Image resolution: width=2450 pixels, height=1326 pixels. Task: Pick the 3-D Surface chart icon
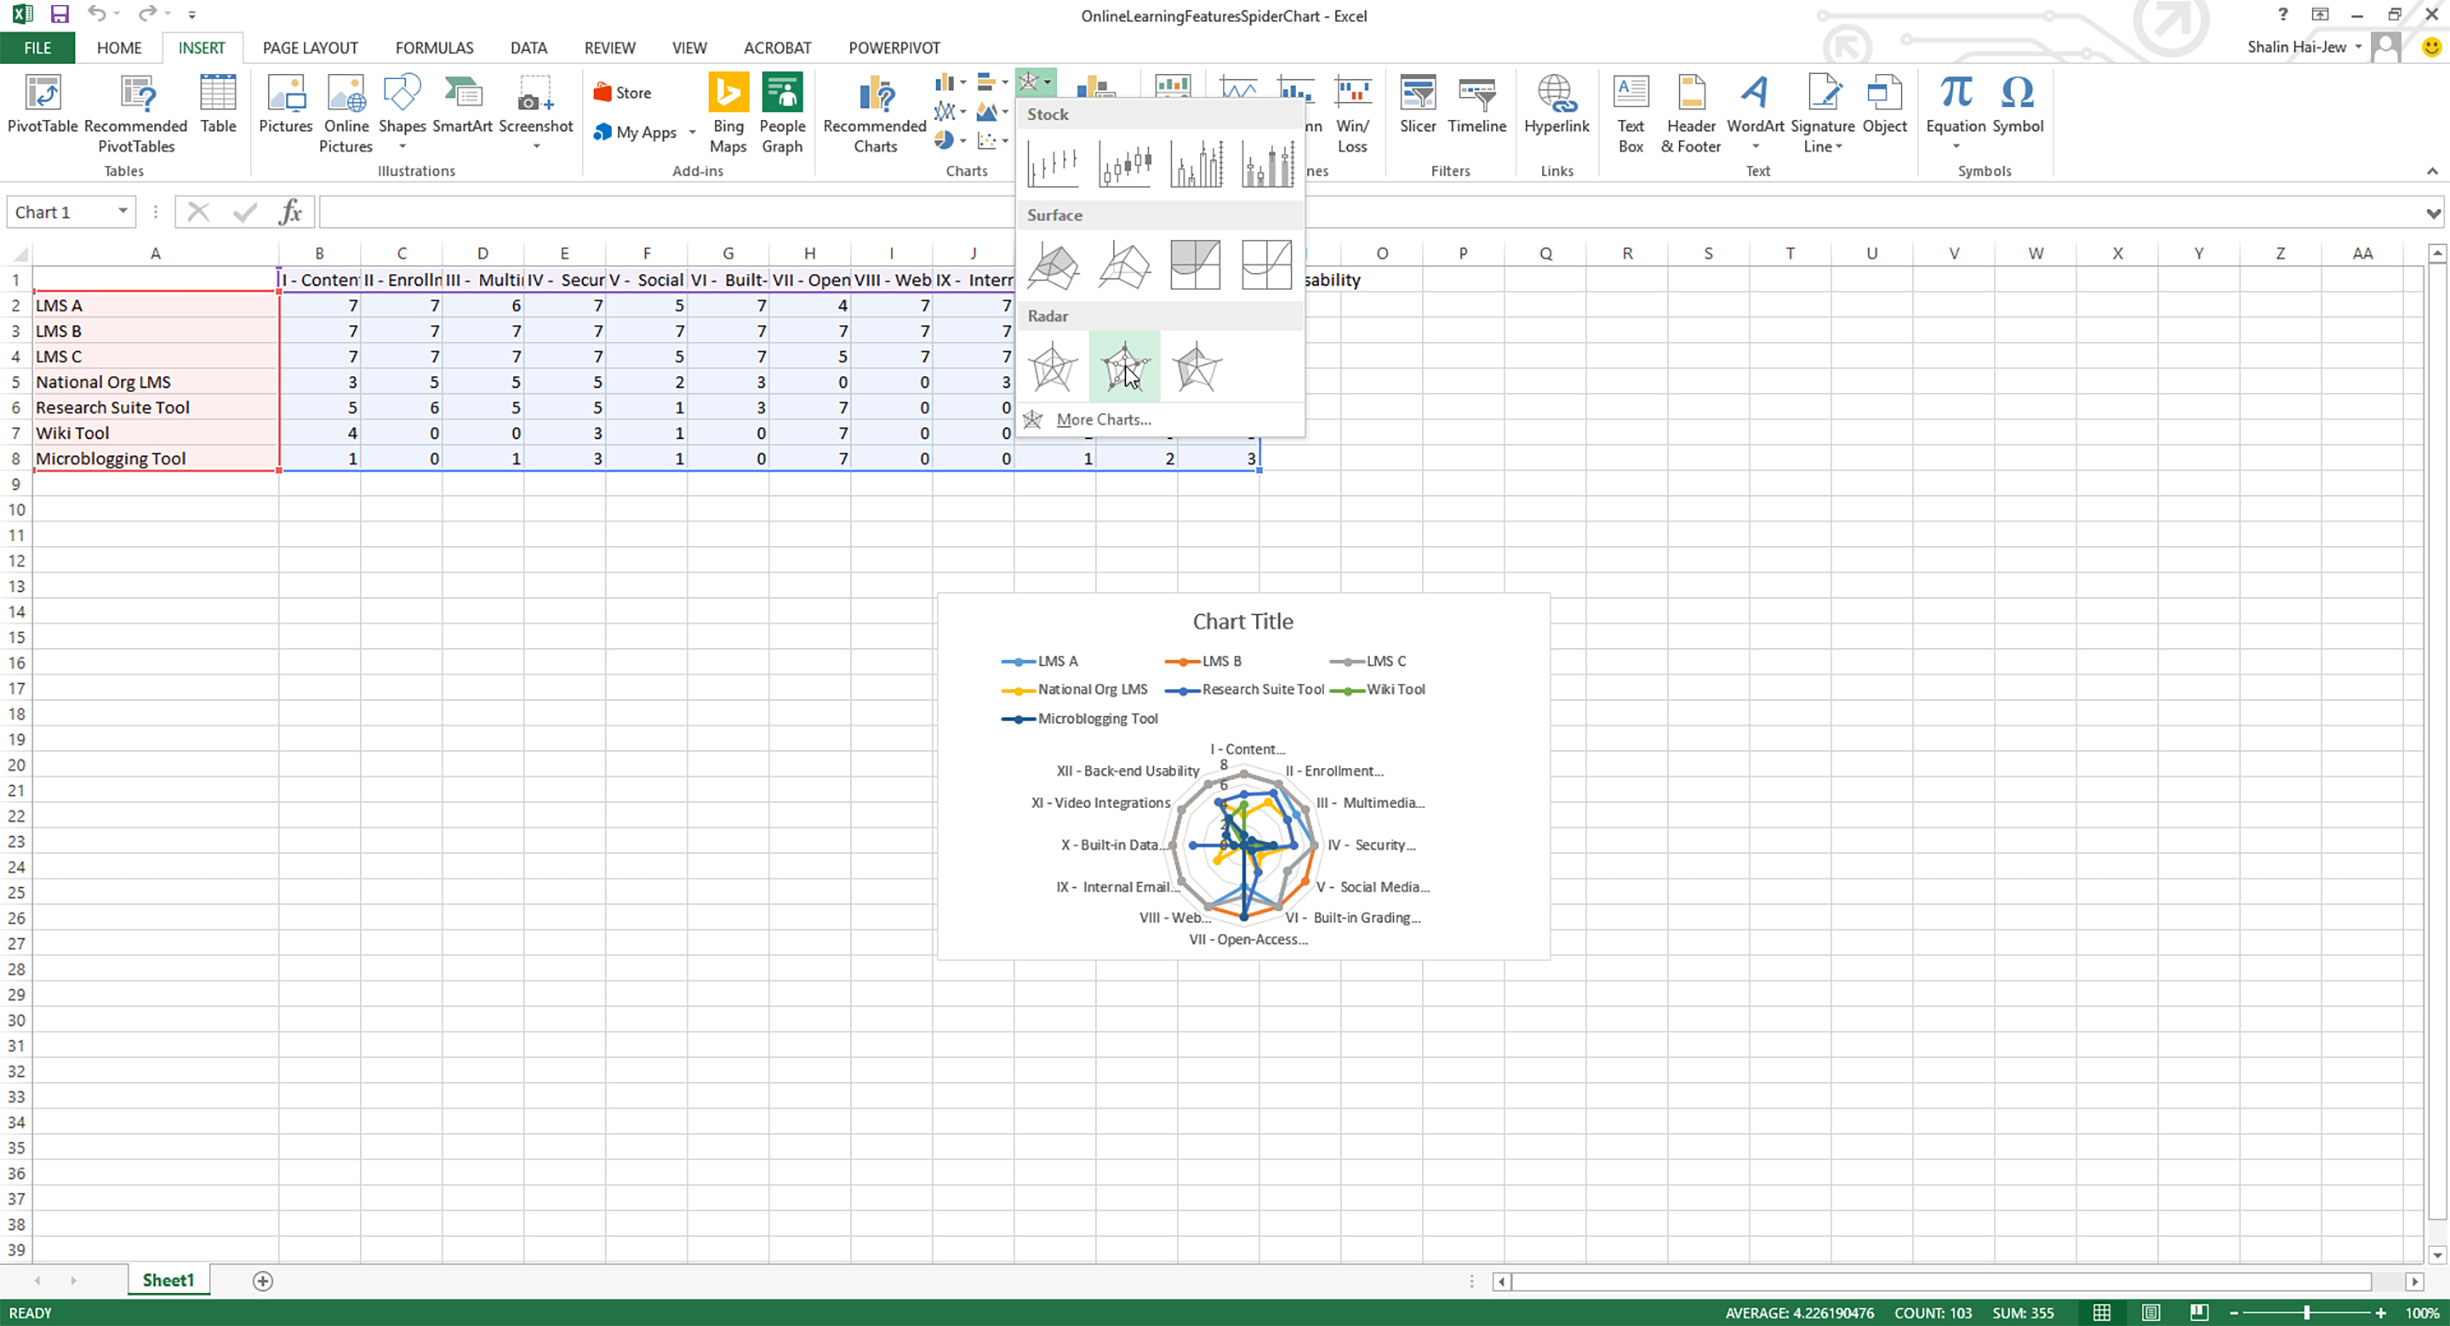pos(1053,265)
